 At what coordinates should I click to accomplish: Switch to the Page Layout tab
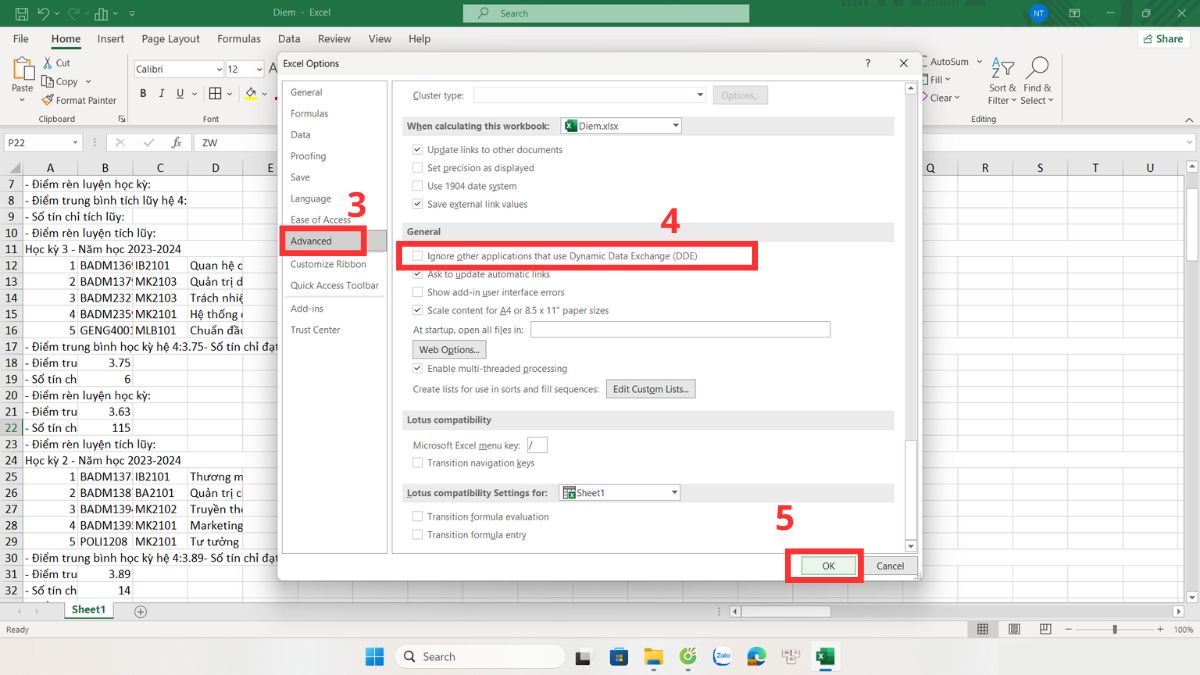tap(171, 39)
